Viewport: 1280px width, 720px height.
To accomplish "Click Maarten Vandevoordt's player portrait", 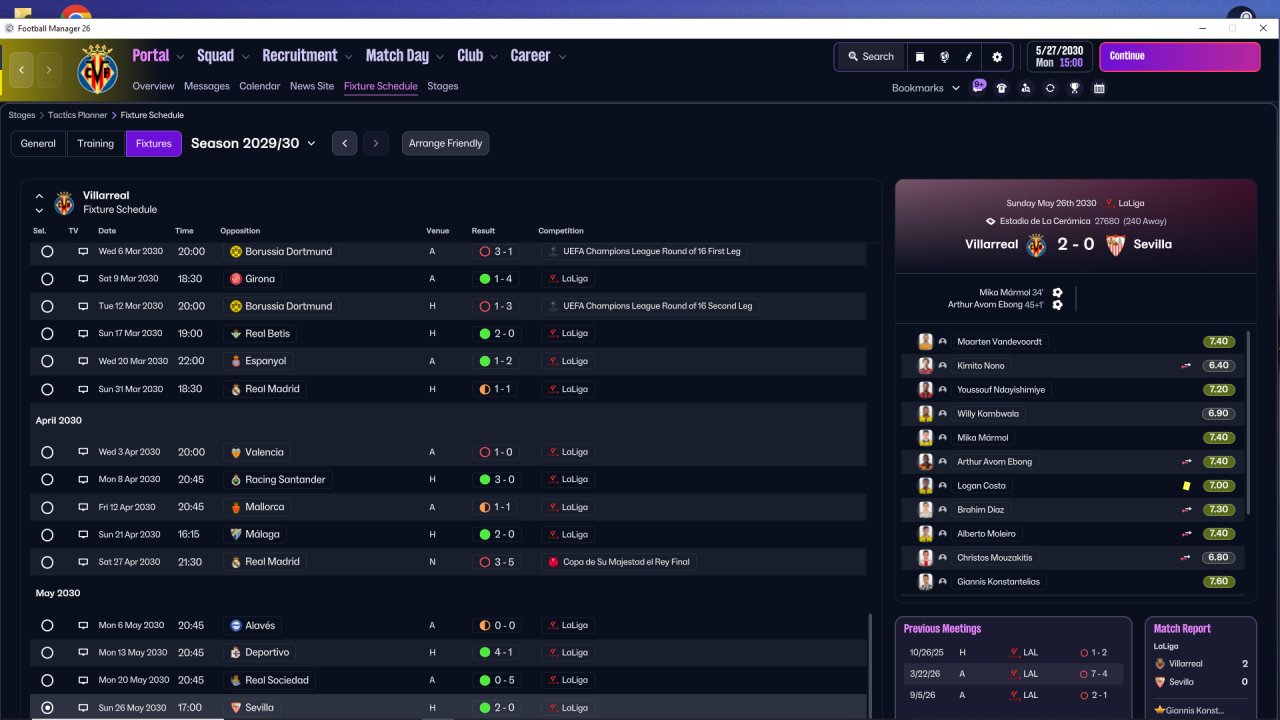I will pos(925,342).
